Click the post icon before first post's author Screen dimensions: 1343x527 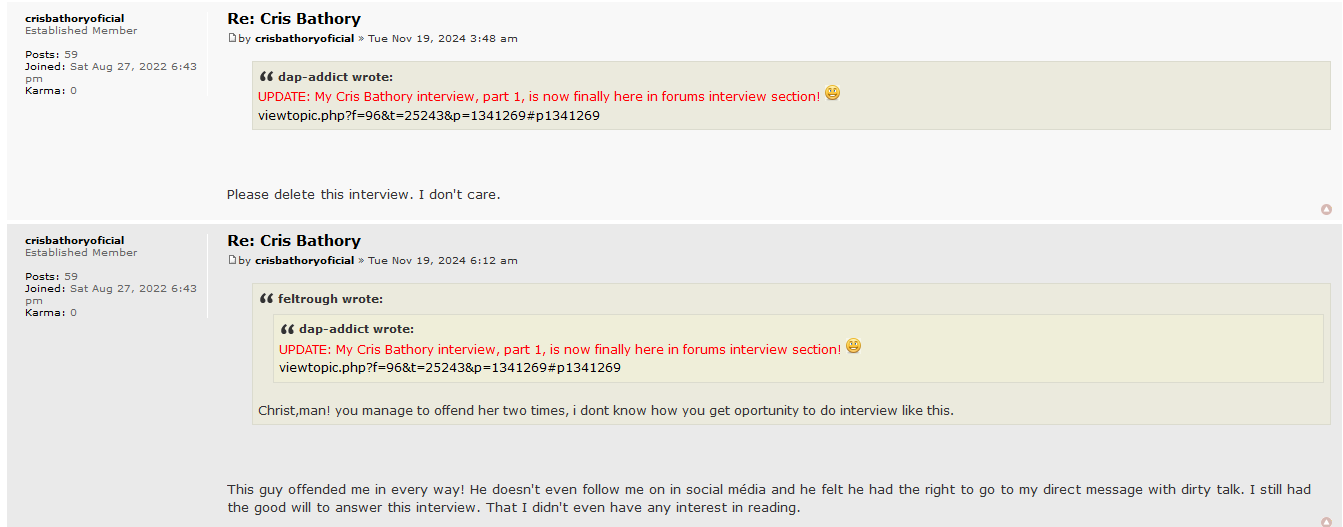[x=232, y=38]
